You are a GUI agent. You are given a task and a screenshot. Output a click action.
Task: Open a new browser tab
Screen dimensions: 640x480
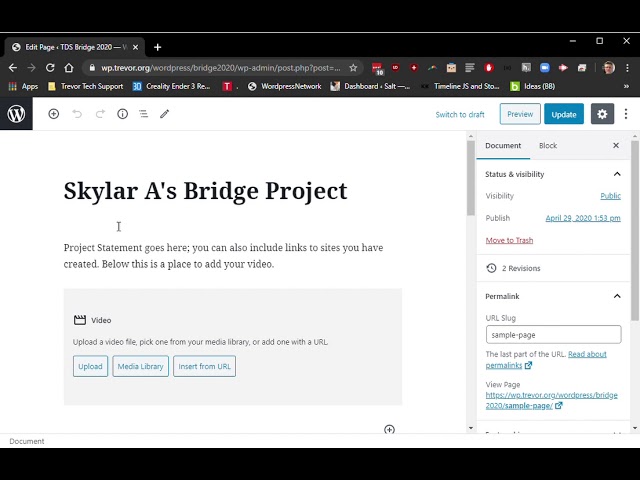(x=158, y=47)
